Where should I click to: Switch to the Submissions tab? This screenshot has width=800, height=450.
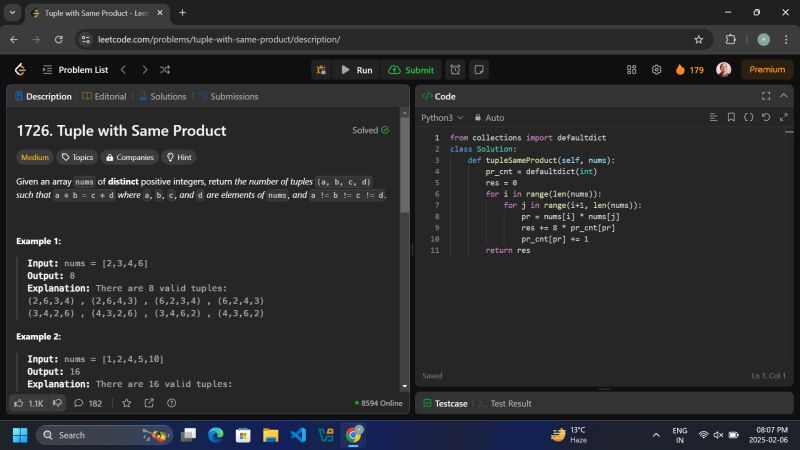click(229, 96)
